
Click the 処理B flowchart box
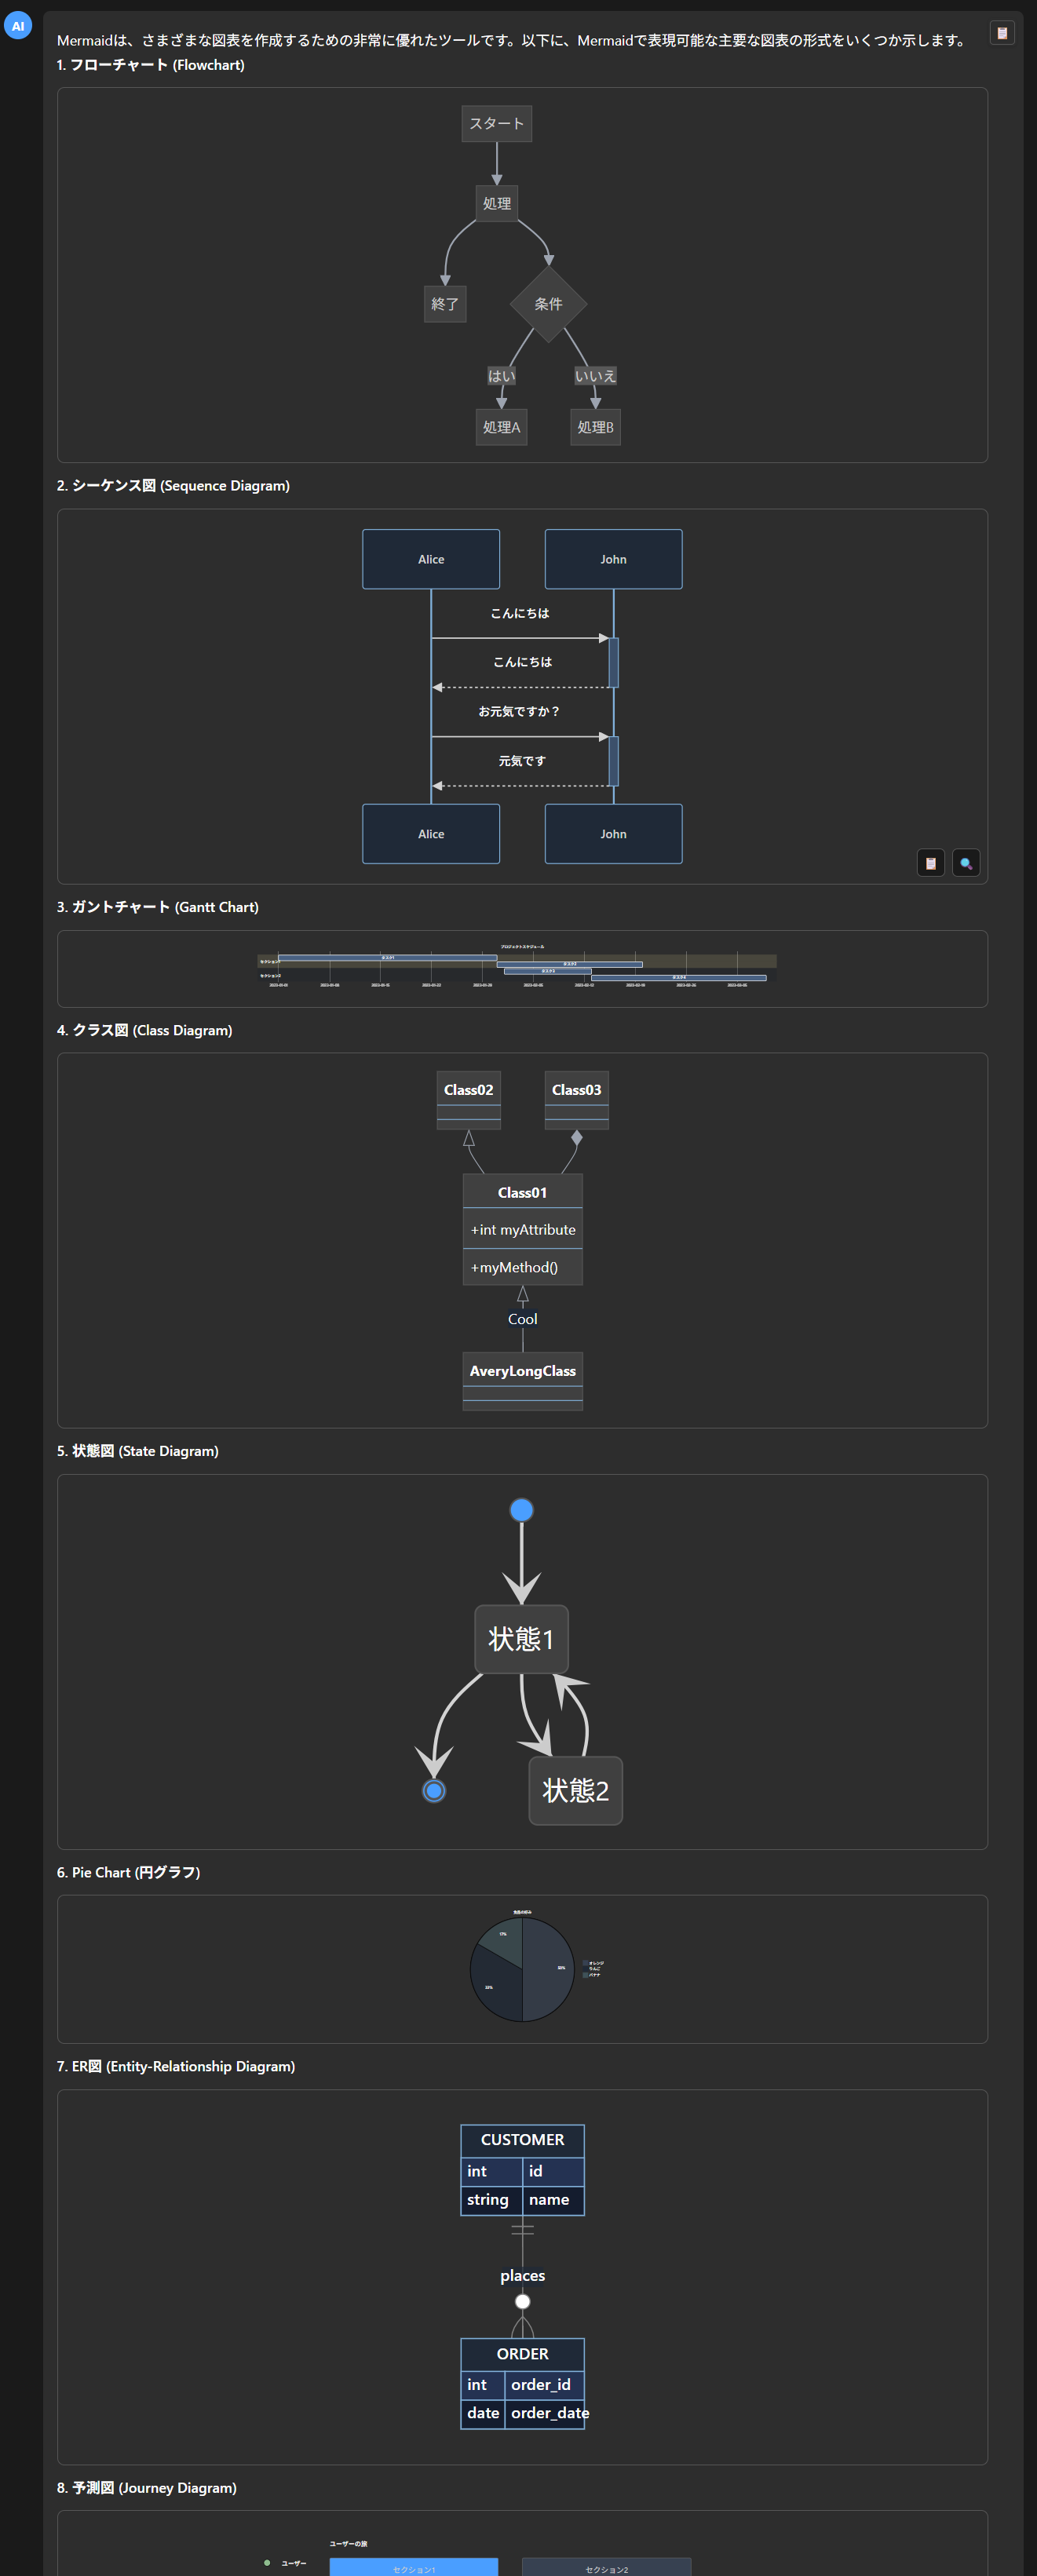[x=595, y=427]
